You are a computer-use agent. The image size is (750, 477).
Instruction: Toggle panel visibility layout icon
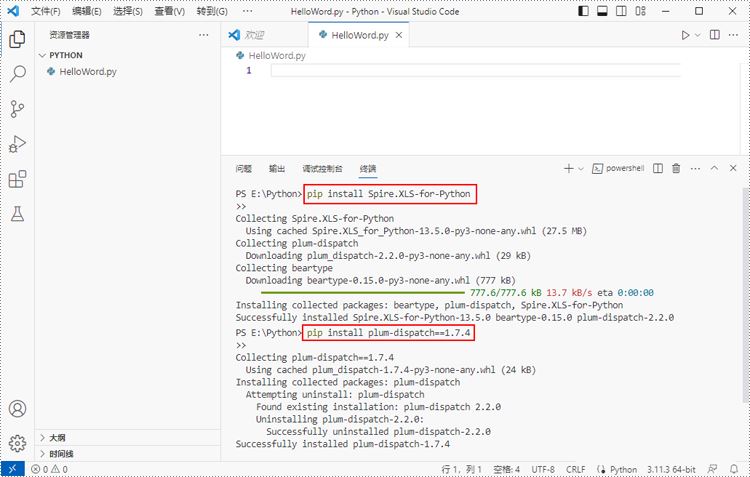[x=602, y=11]
